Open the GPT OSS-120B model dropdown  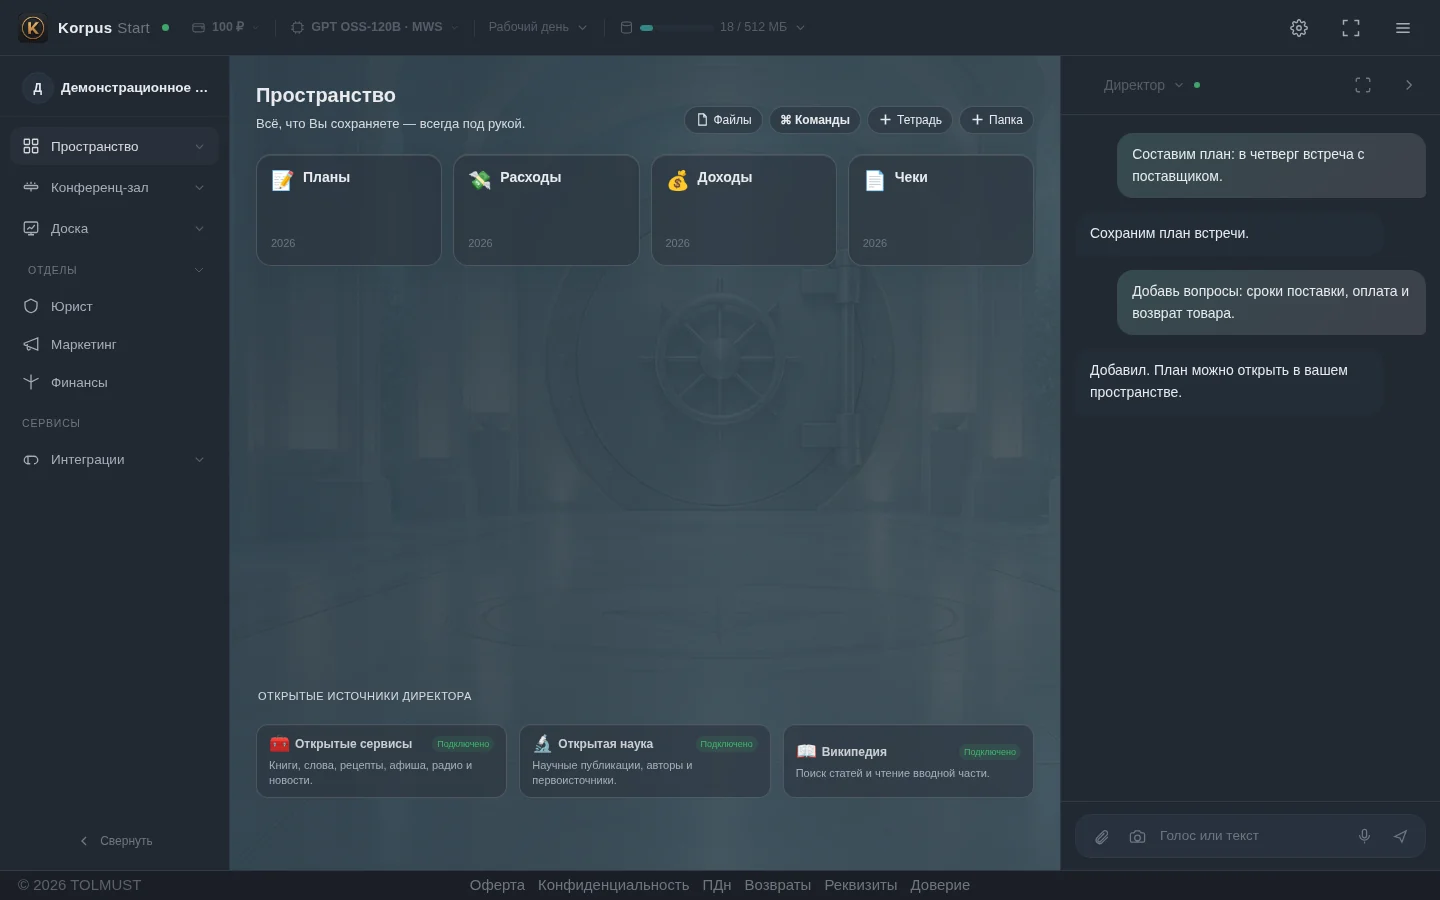coord(374,27)
